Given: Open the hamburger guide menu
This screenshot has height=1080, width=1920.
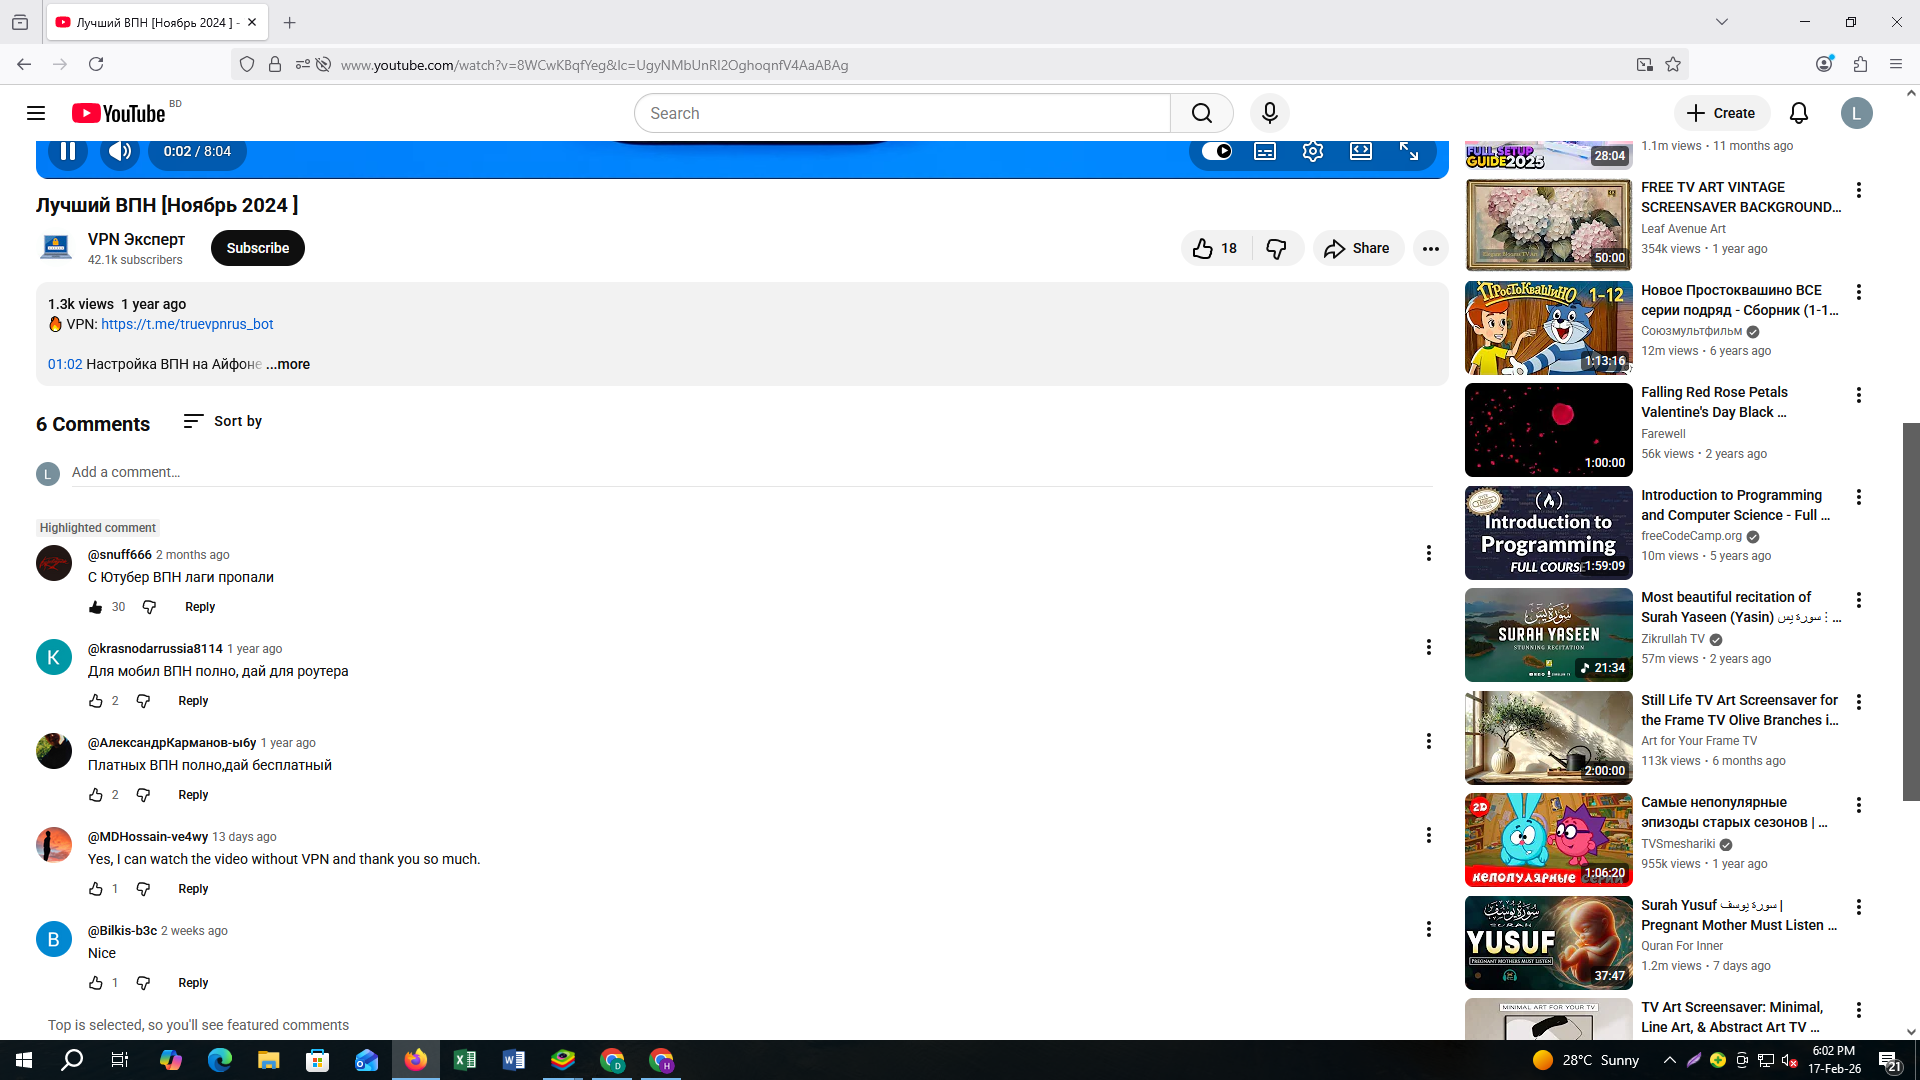Looking at the screenshot, I should (x=36, y=113).
